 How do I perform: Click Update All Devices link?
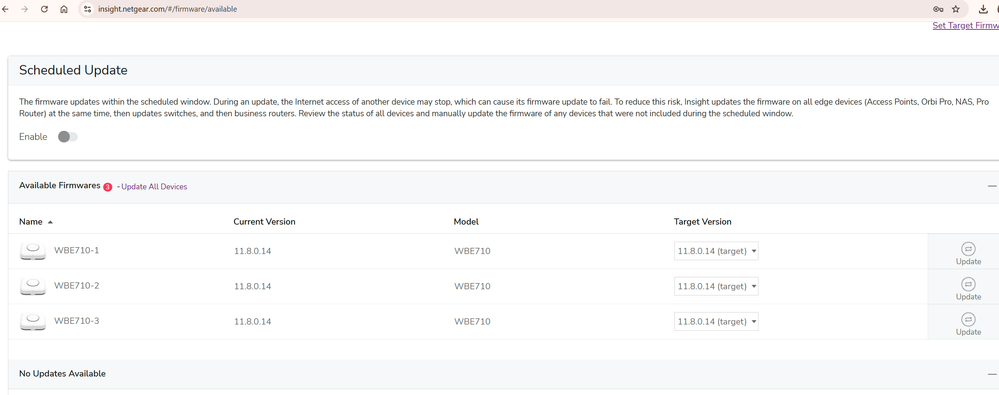tap(154, 187)
